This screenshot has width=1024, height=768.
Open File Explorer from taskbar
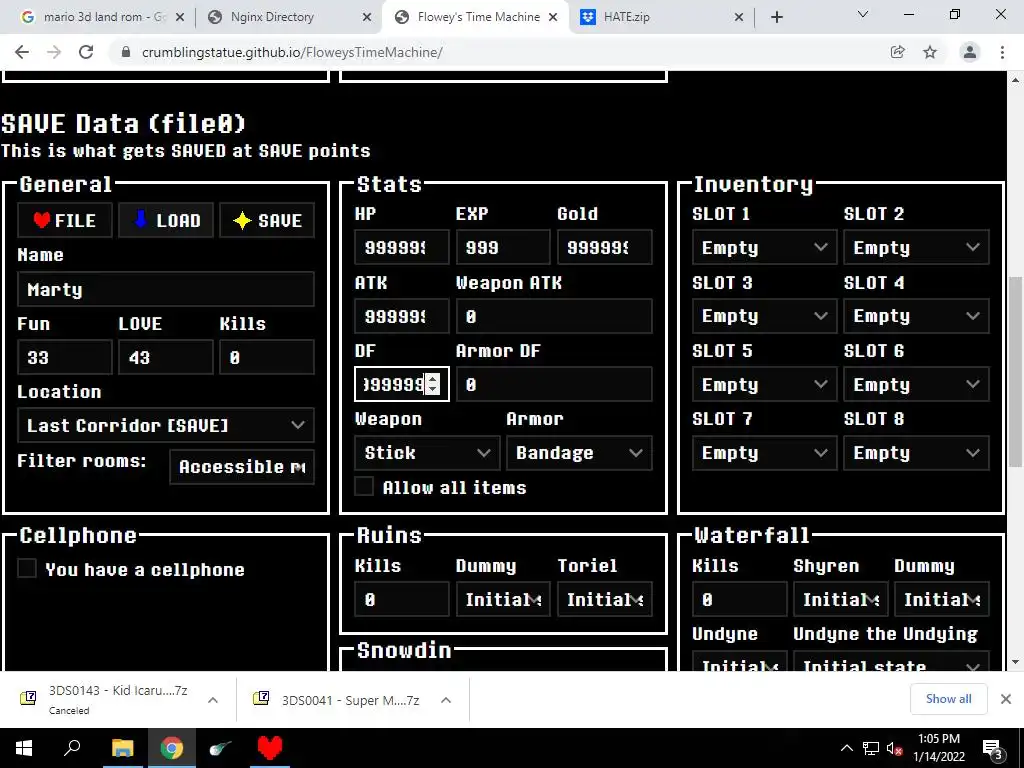pyautogui.click(x=122, y=748)
